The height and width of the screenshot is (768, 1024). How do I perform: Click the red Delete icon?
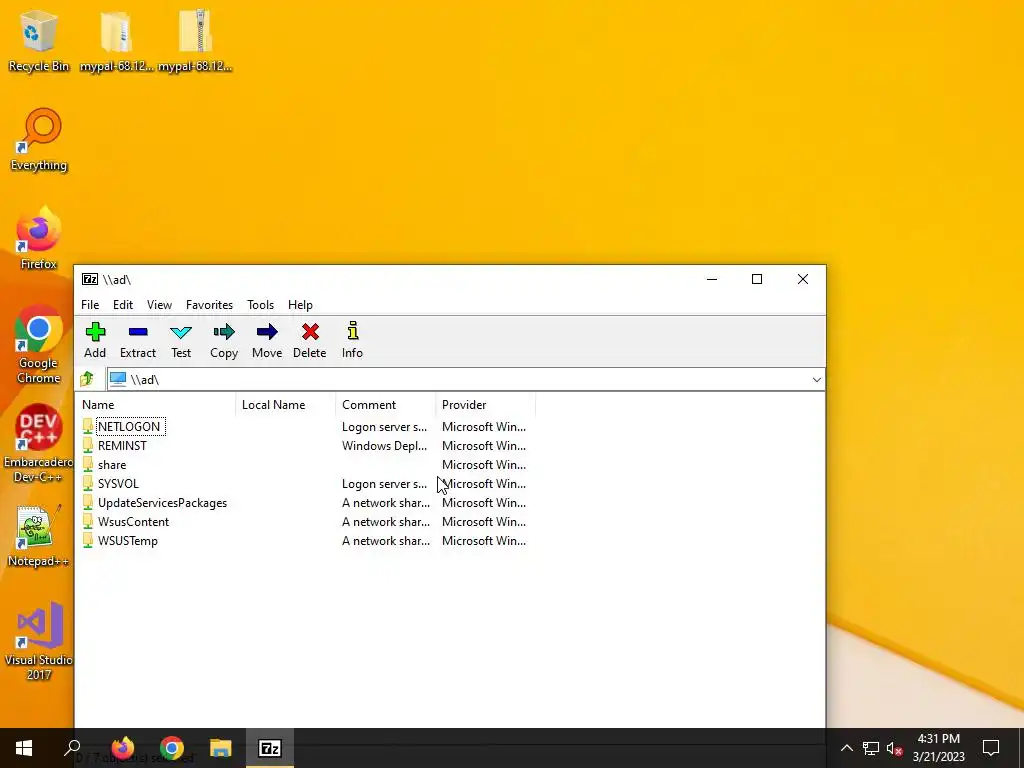pos(310,340)
